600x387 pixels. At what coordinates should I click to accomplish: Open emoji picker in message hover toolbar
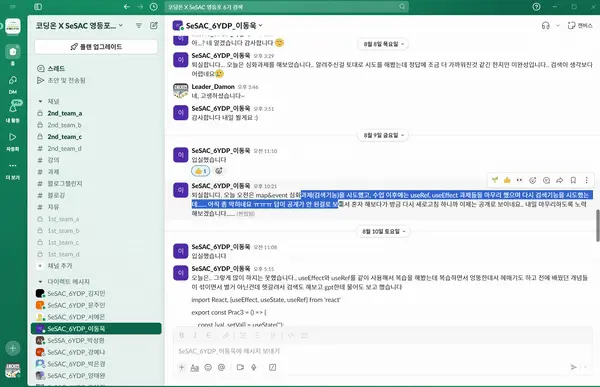(533, 180)
